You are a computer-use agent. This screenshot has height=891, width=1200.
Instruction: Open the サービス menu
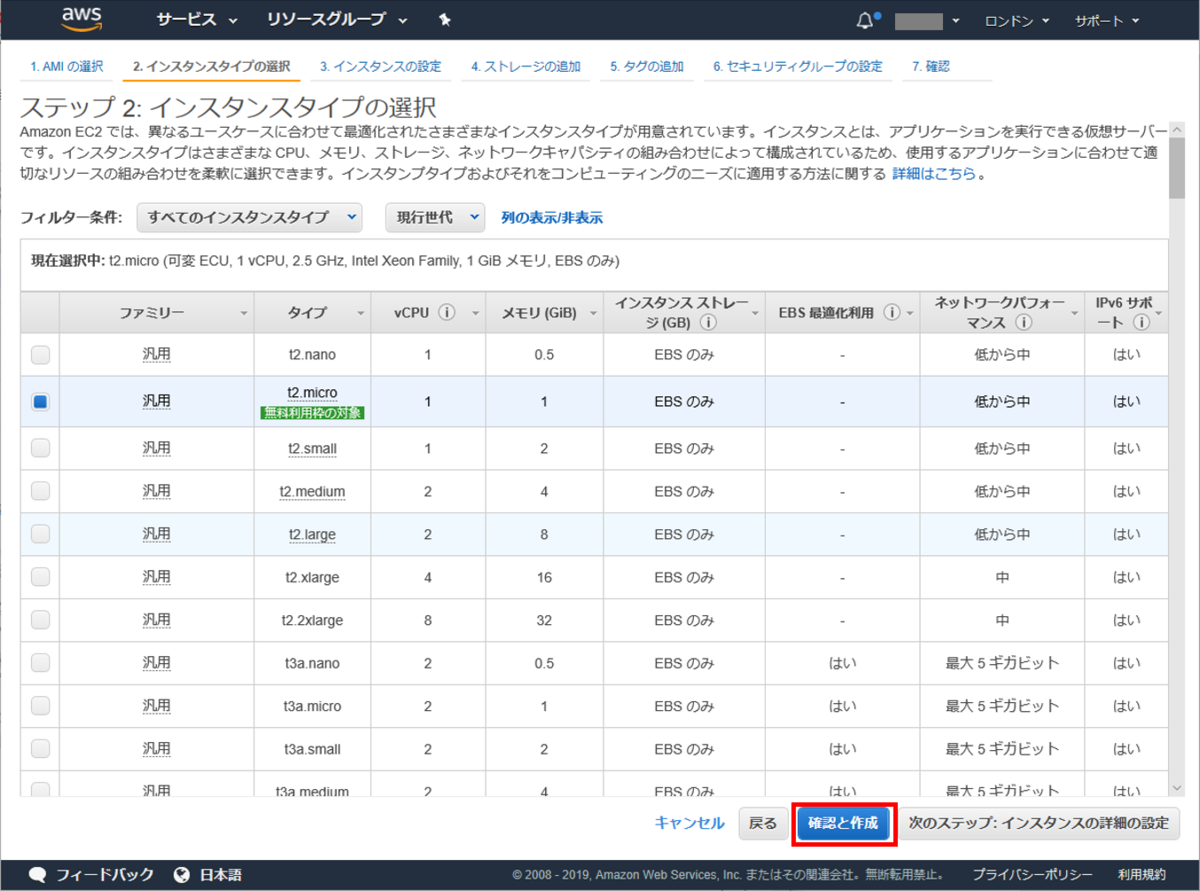tap(197, 20)
